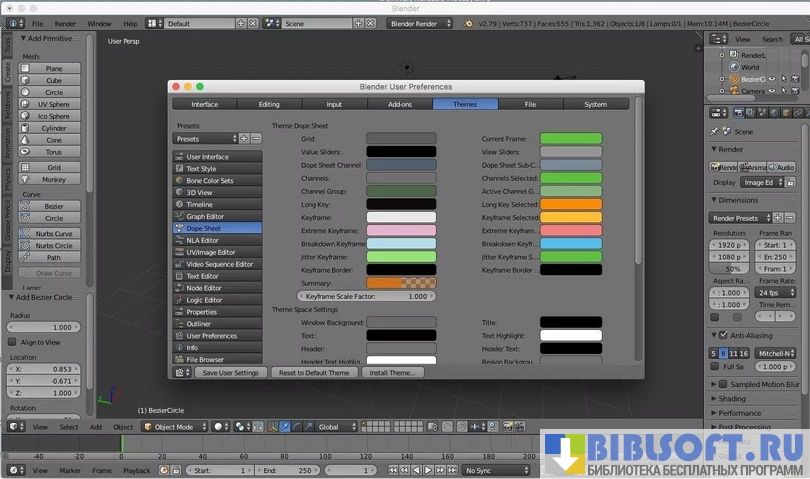Click Reset to Default Theme button
The width and height of the screenshot is (810, 479).
point(314,372)
